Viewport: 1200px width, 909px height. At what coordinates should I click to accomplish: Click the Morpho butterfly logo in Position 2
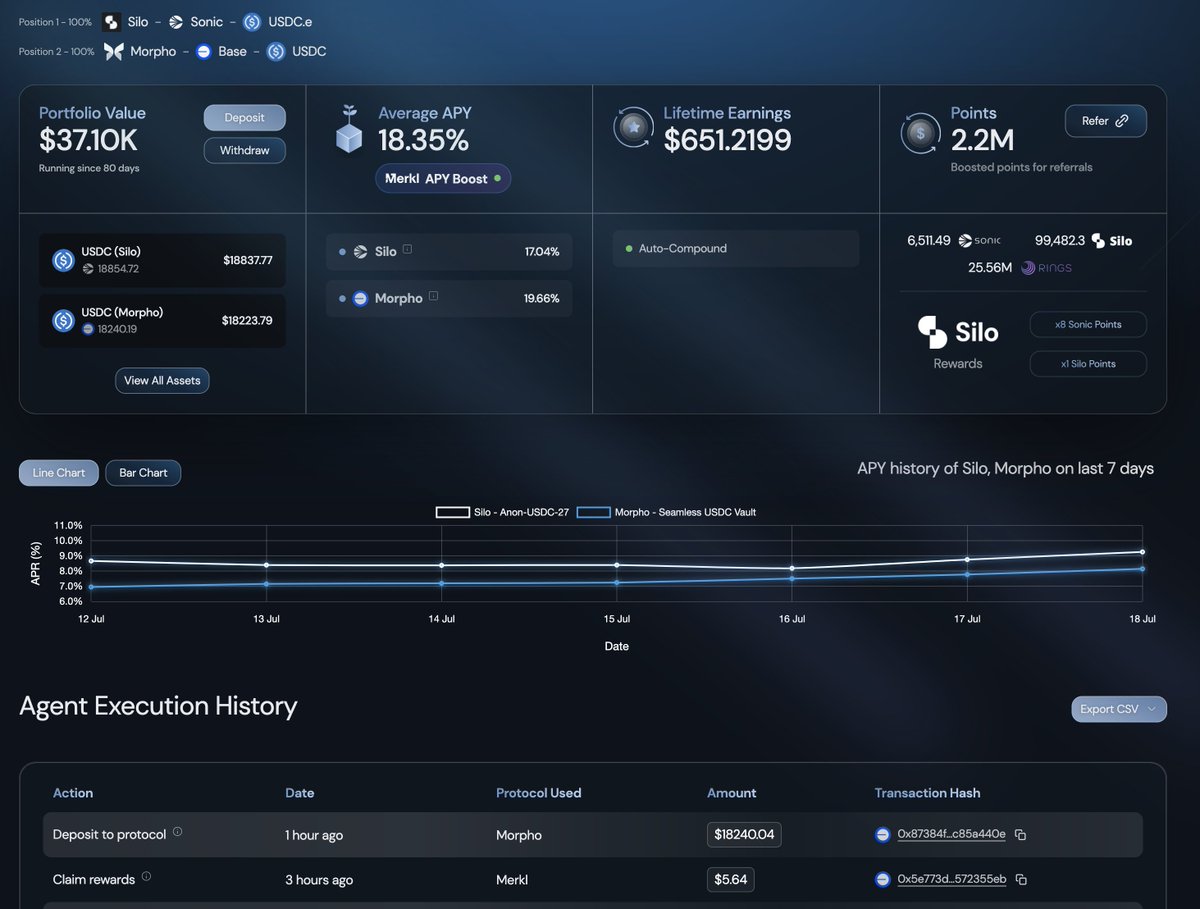point(113,51)
